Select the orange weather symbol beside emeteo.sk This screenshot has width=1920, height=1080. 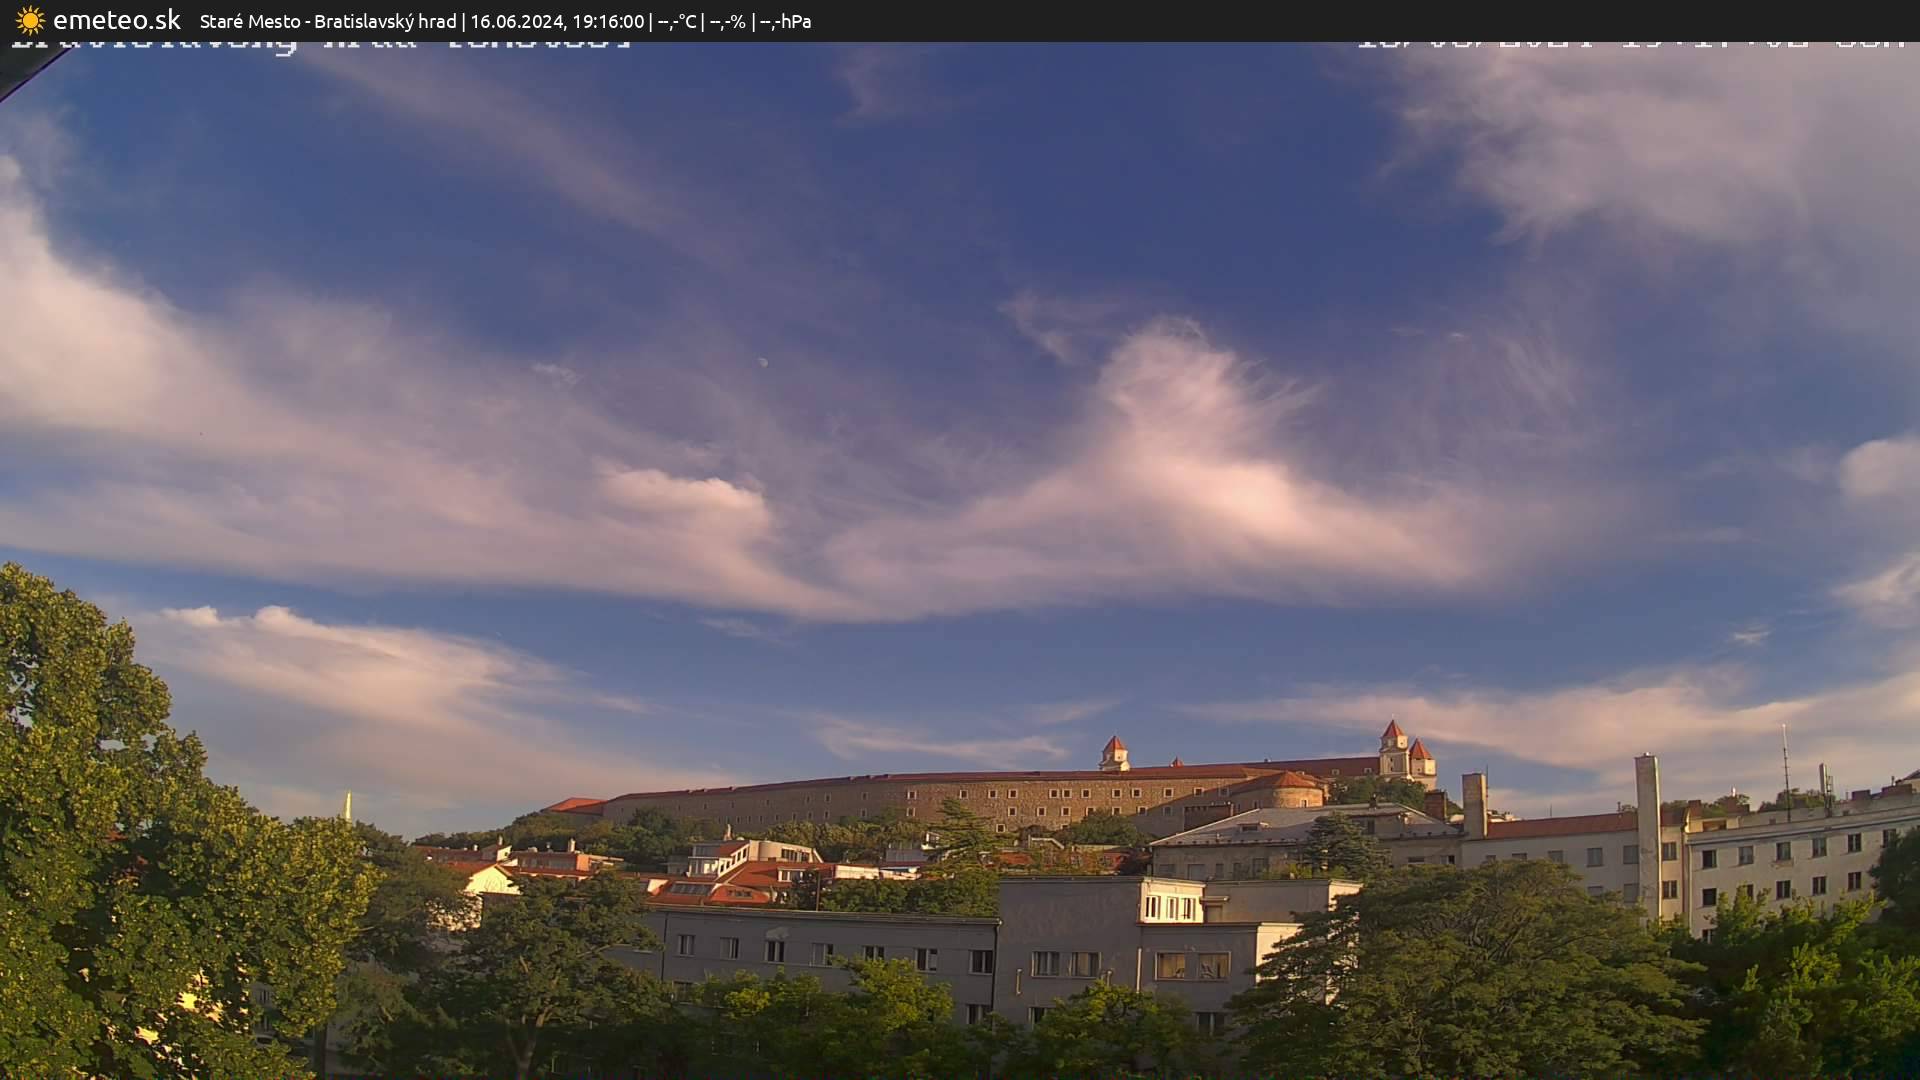pyautogui.click(x=29, y=19)
